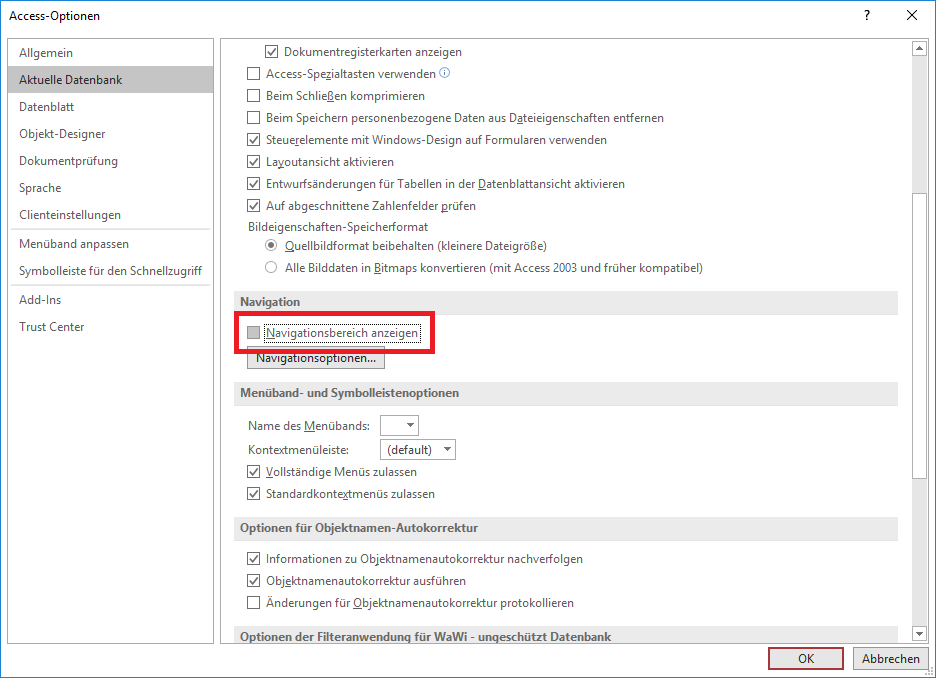The image size is (936, 678).
Task: Enable the Navigationsbereich anzeigen checkbox
Action: pyautogui.click(x=254, y=332)
